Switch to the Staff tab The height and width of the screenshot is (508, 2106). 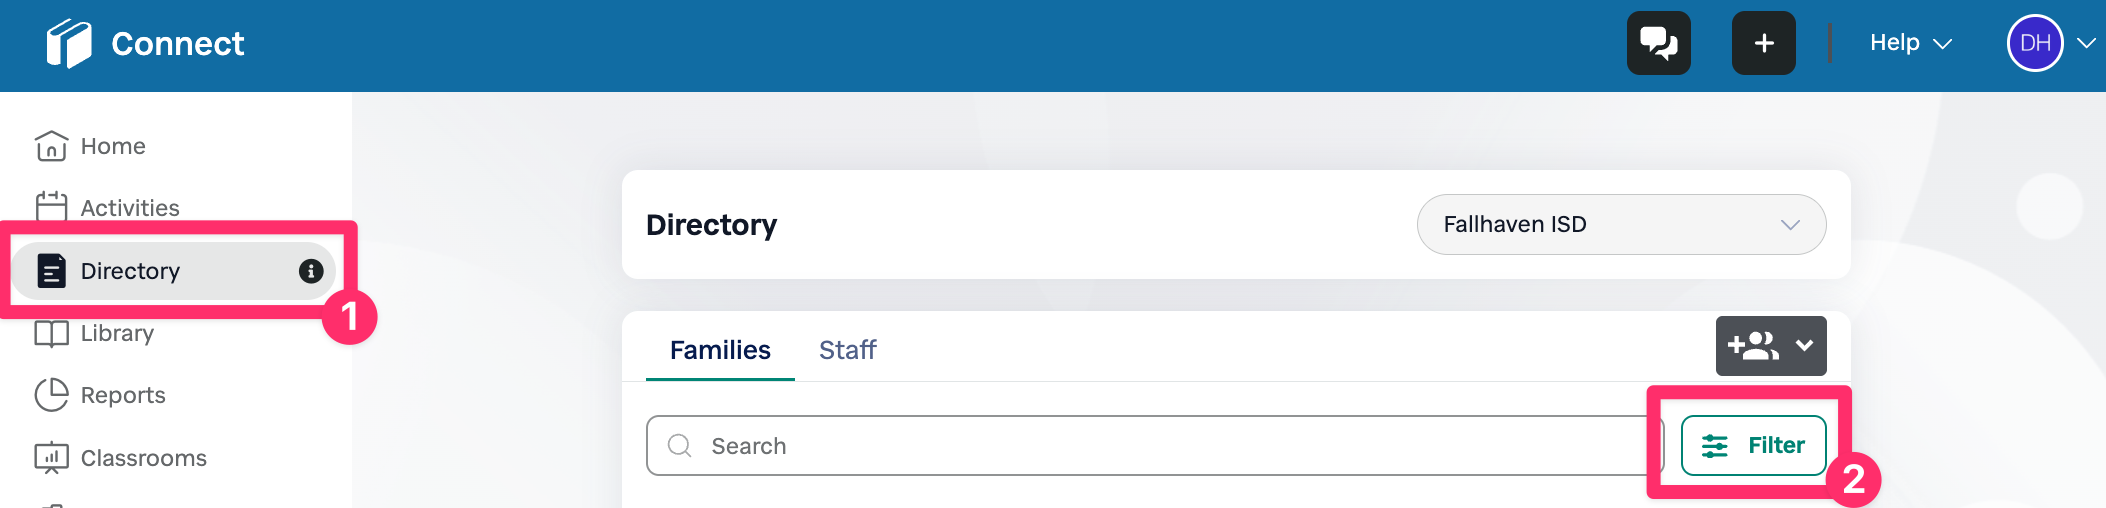pyautogui.click(x=847, y=350)
